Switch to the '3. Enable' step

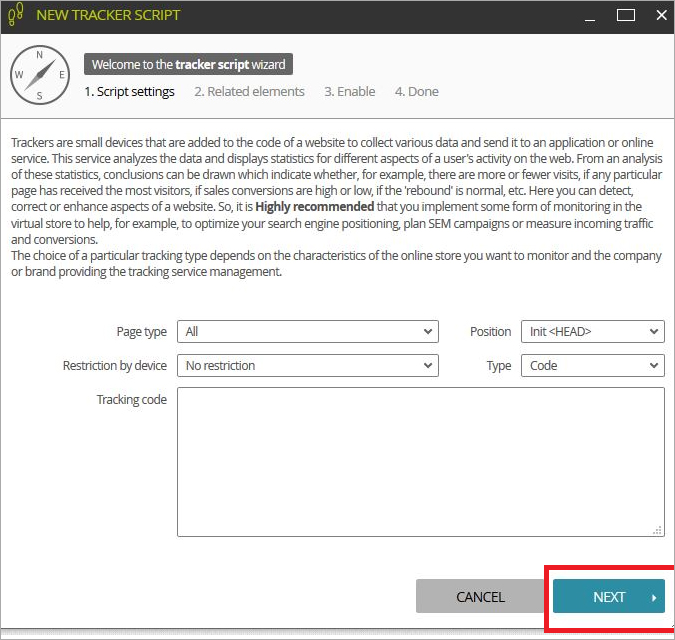[349, 92]
